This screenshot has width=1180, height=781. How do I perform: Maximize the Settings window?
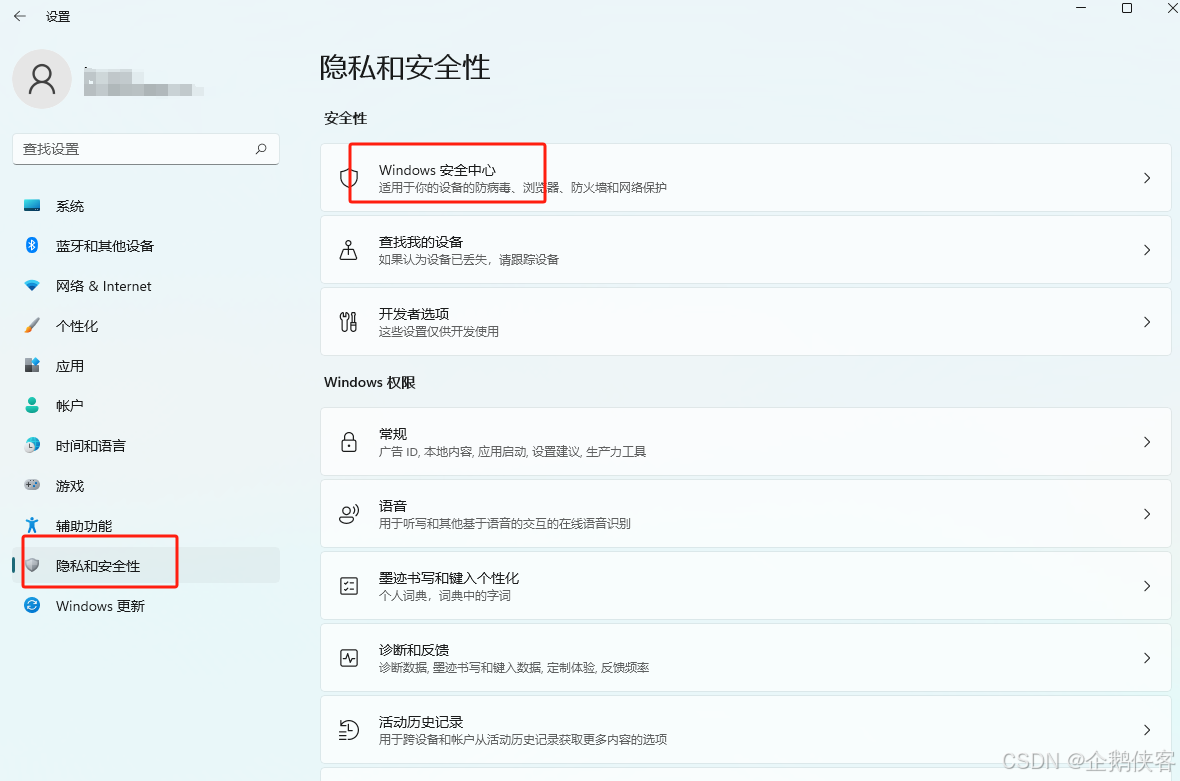(x=1127, y=8)
